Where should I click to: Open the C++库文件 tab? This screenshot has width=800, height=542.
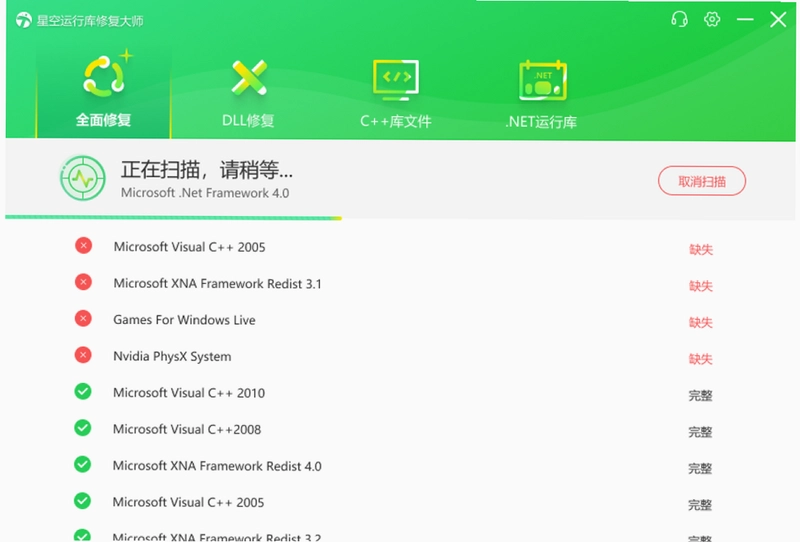click(x=396, y=93)
